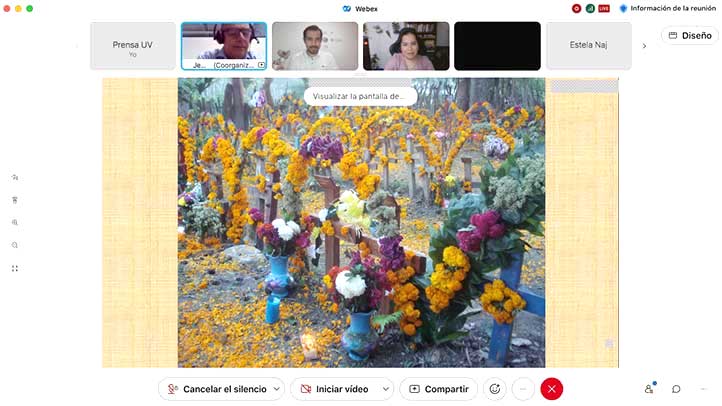This screenshot has width=722, height=406.
Task: Open the reactions emoji button
Action: pyautogui.click(x=494, y=389)
